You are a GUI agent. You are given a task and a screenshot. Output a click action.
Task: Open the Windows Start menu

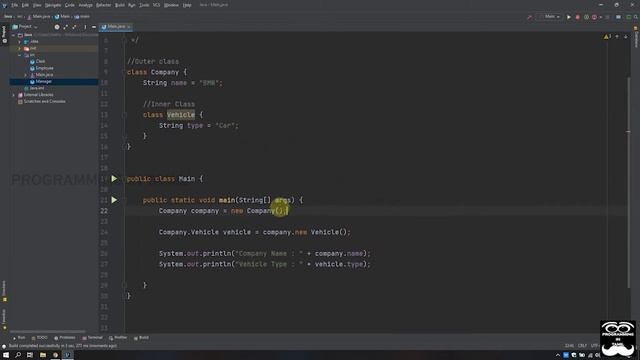coord(6,355)
